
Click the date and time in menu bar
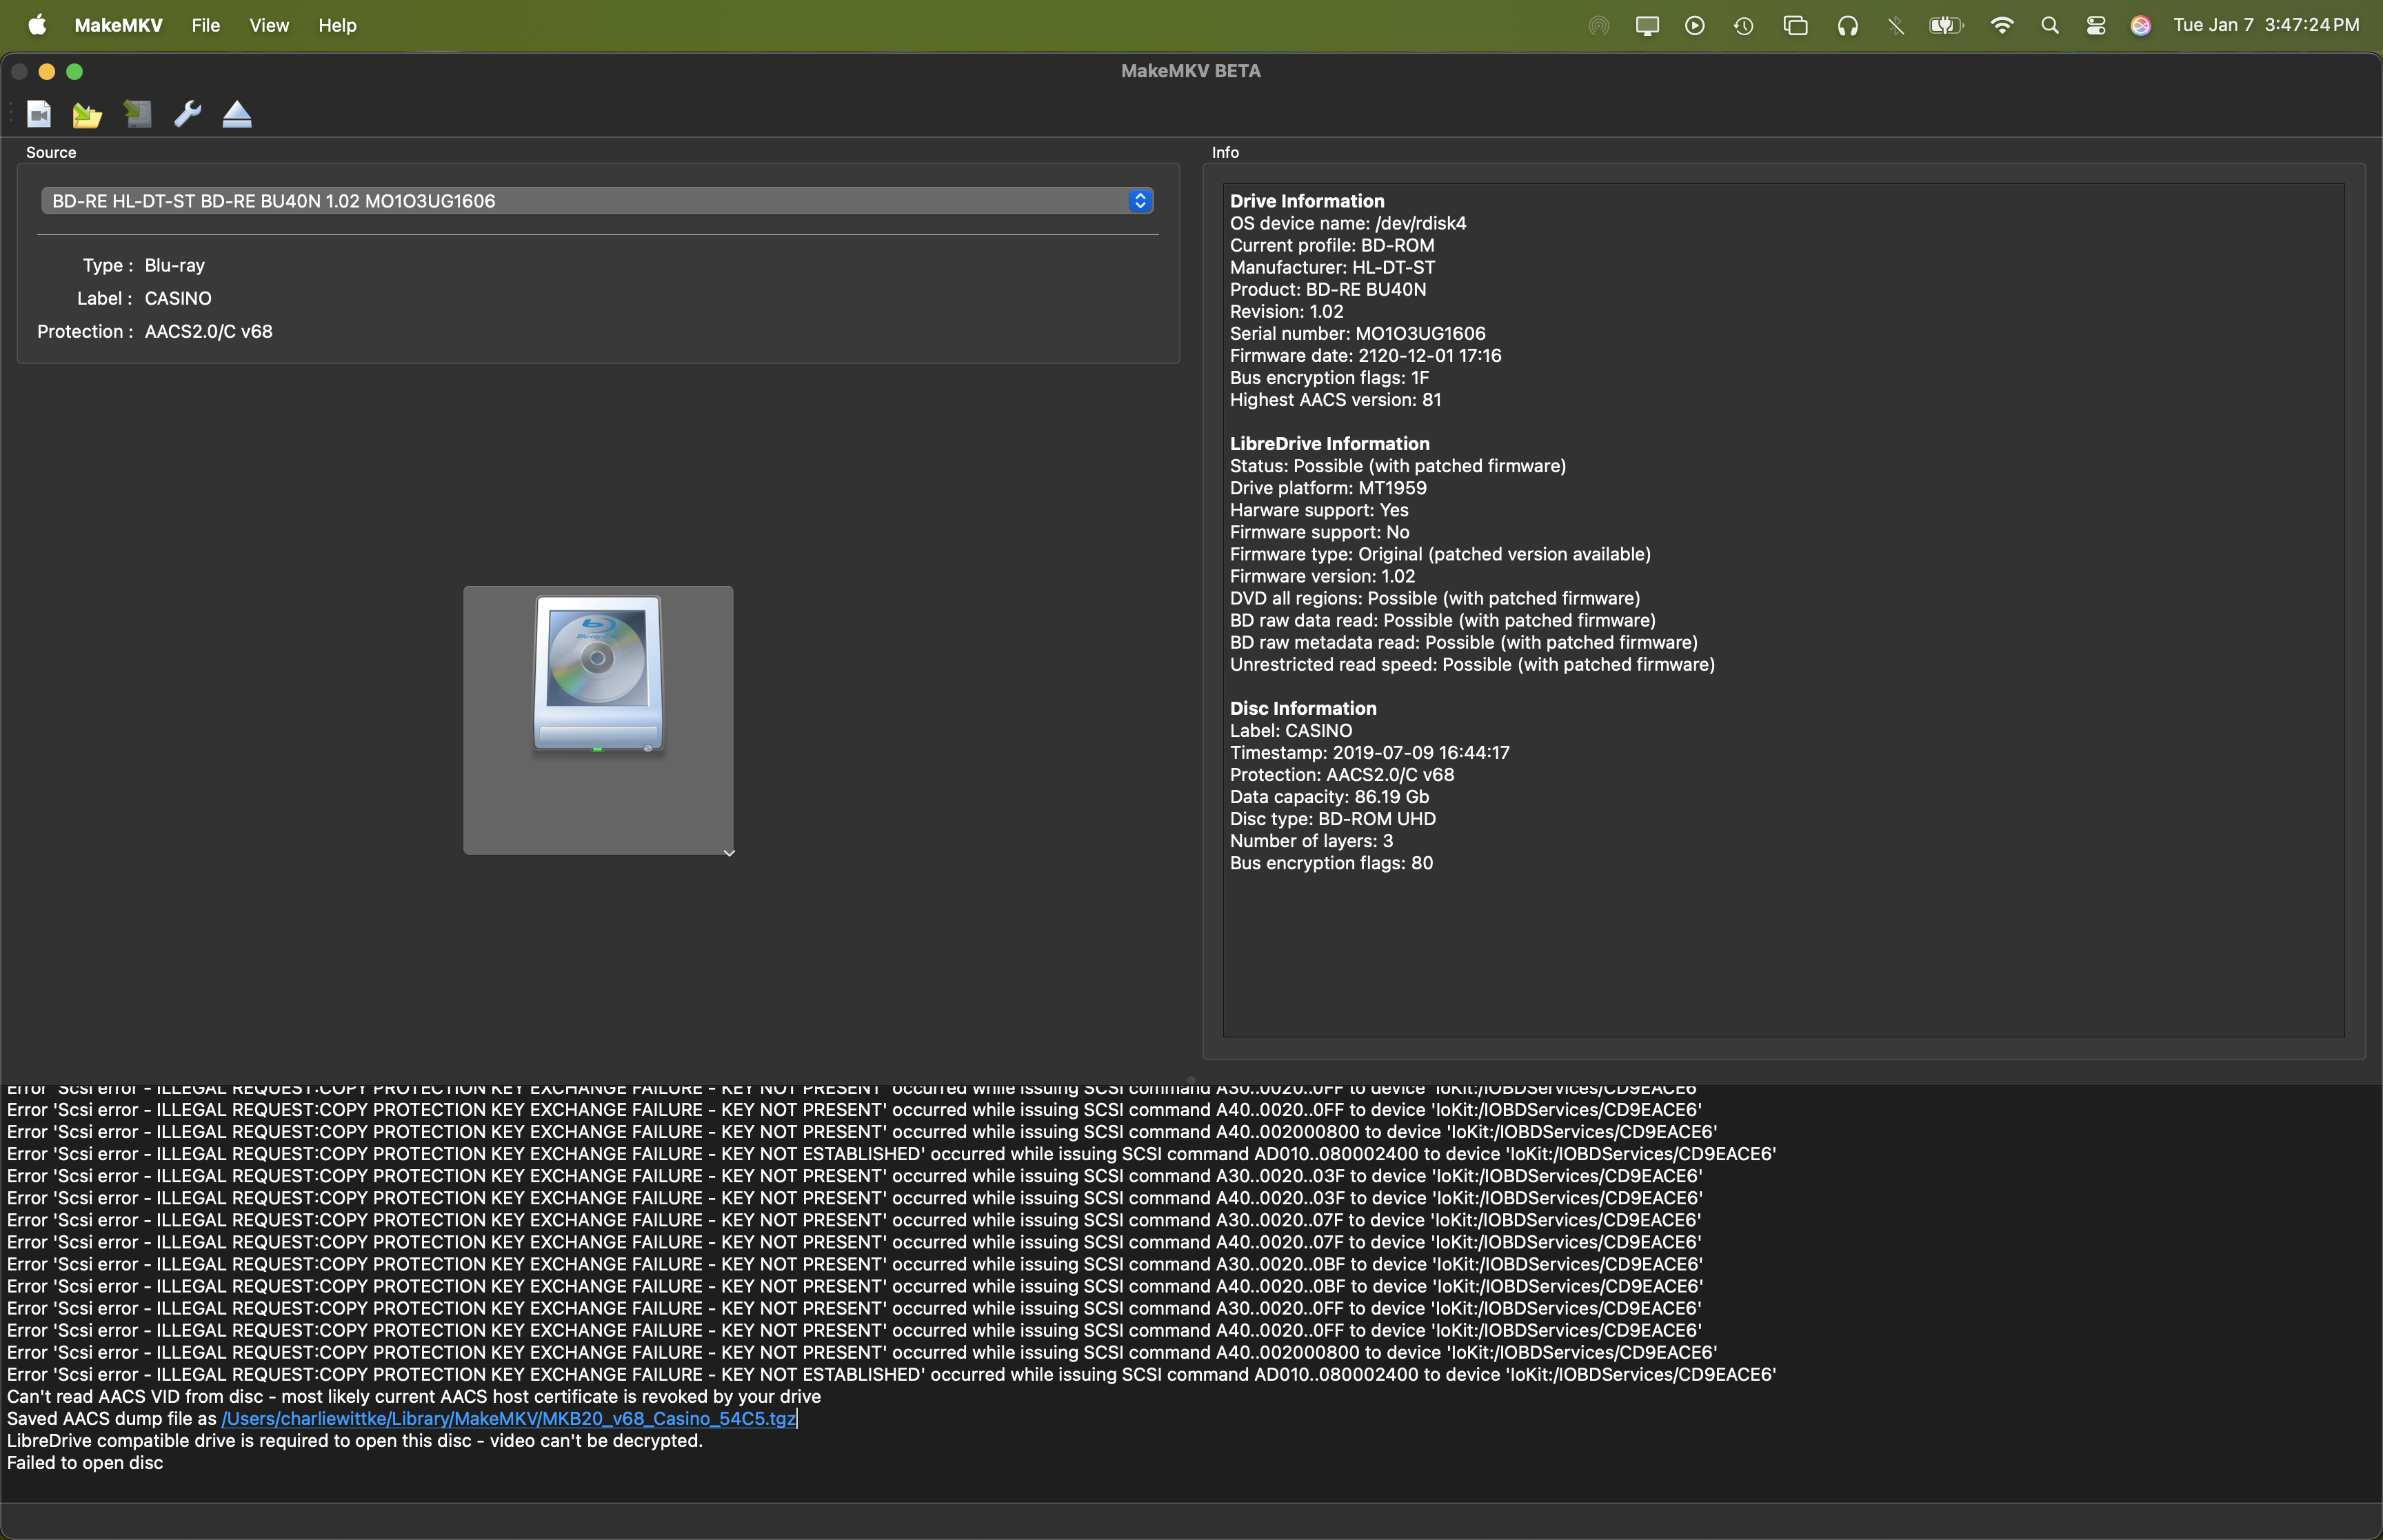tap(2266, 25)
